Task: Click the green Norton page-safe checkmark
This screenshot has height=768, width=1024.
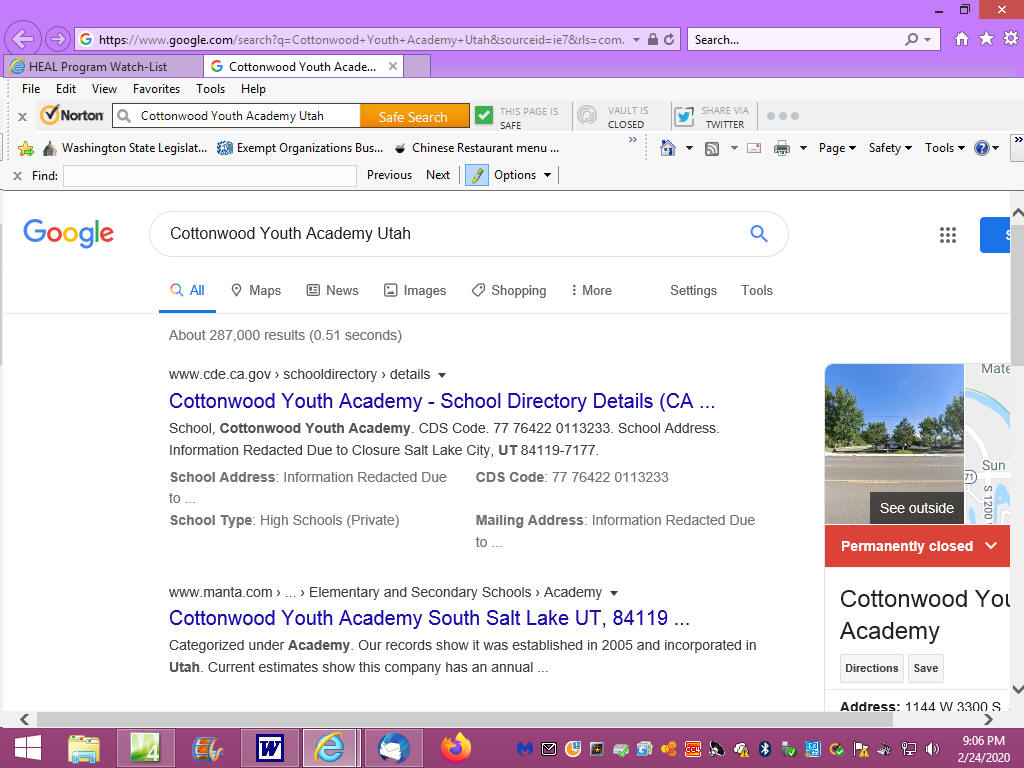Action: 484,116
